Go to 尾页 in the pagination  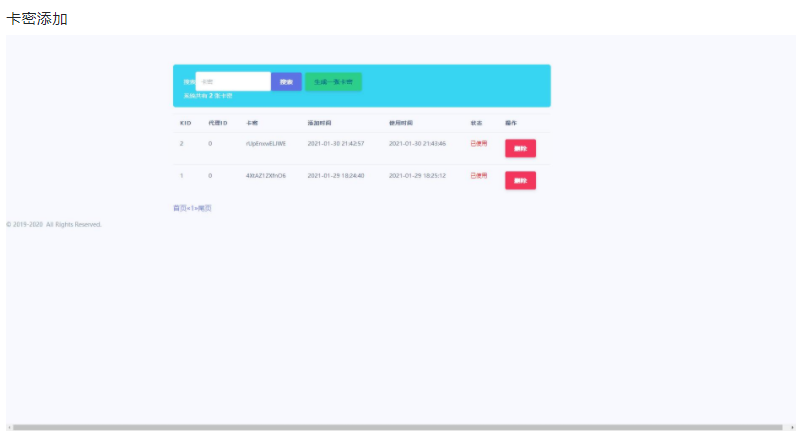tap(205, 208)
